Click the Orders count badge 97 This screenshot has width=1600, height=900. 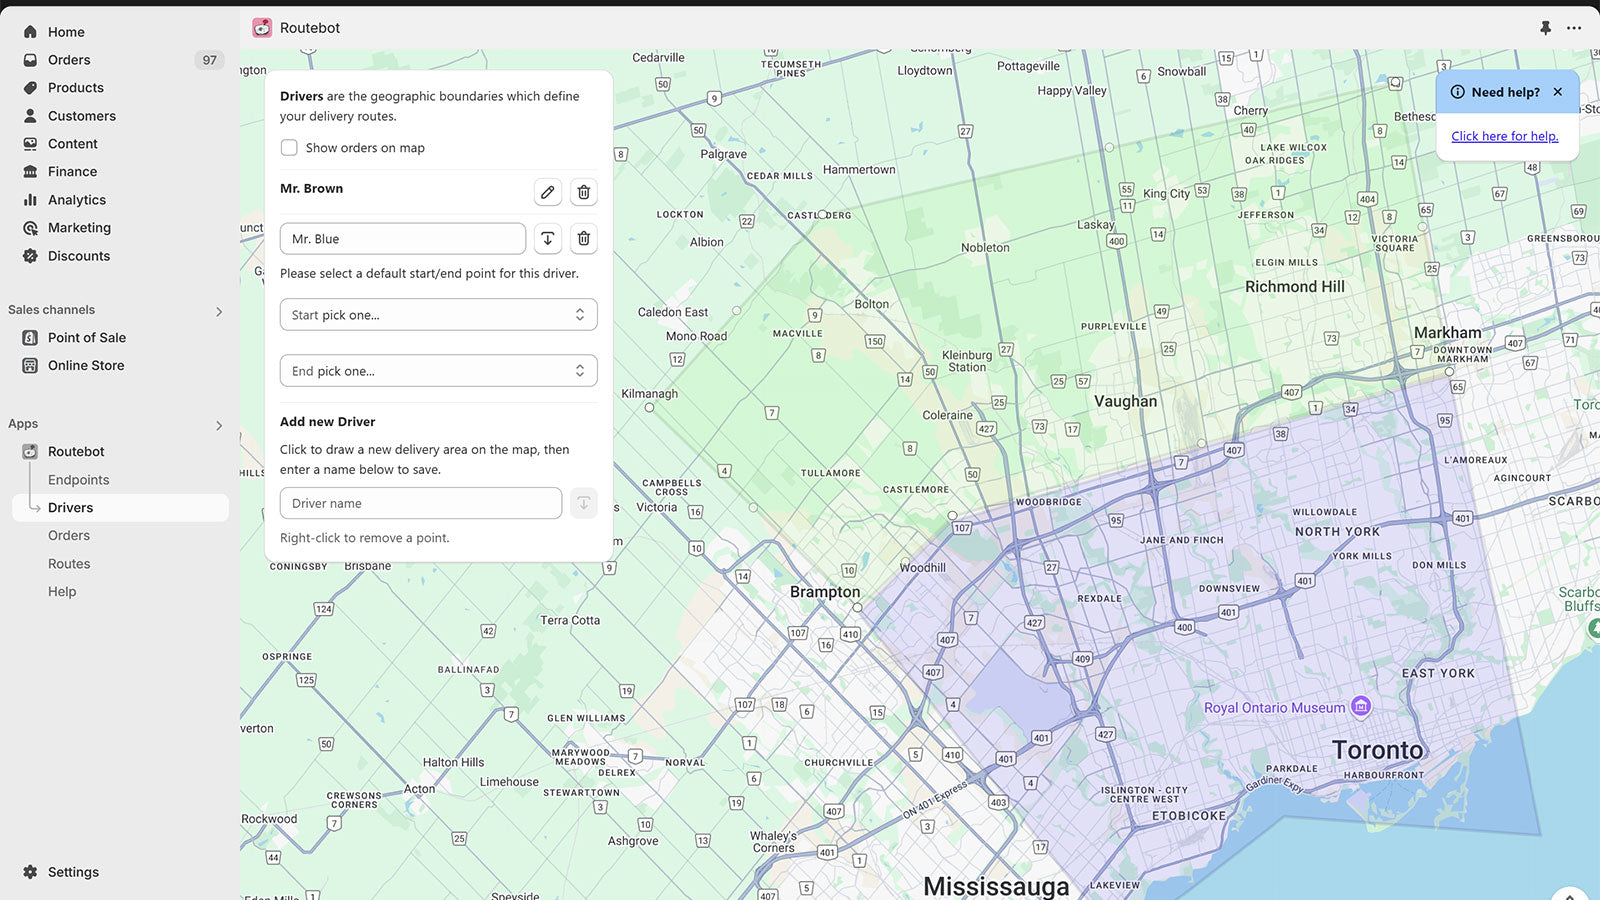[209, 60]
